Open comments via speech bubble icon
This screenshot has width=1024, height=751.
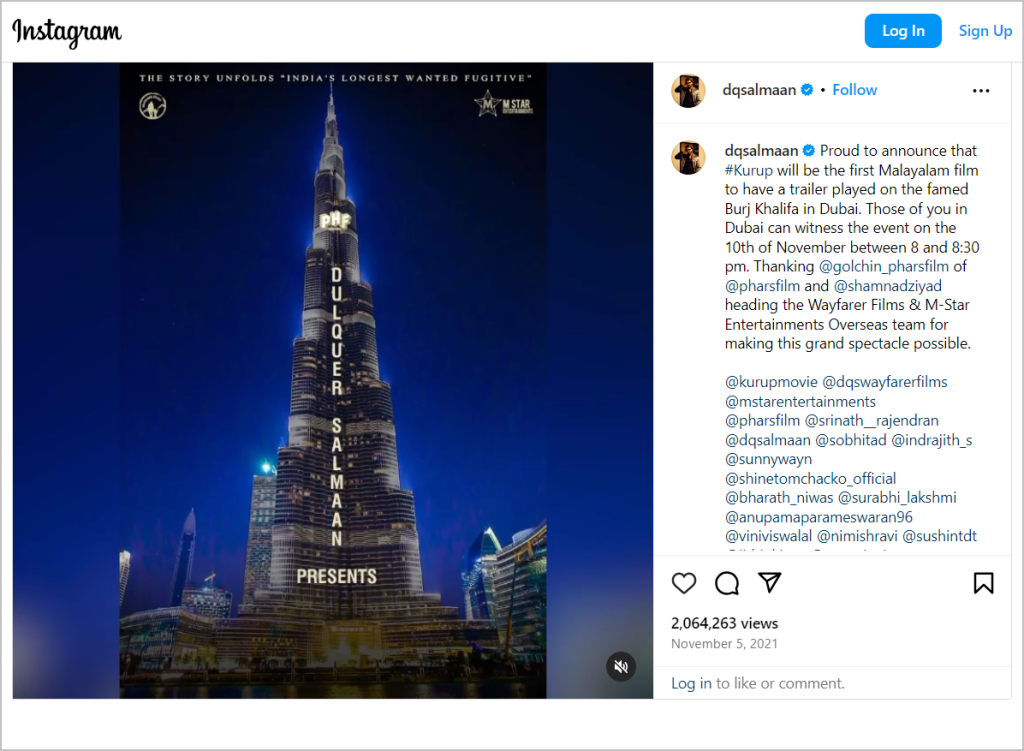(x=727, y=583)
